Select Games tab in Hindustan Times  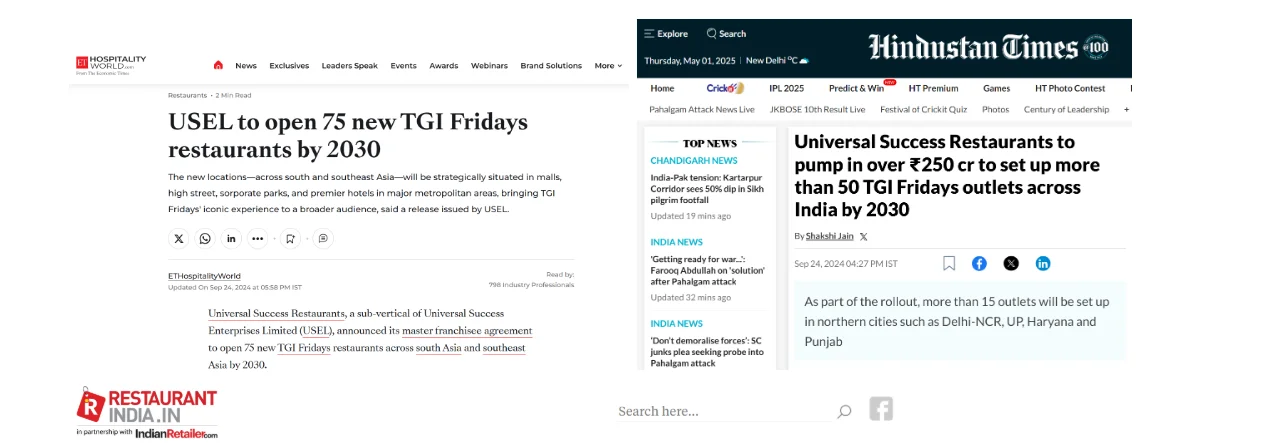[x=997, y=88]
